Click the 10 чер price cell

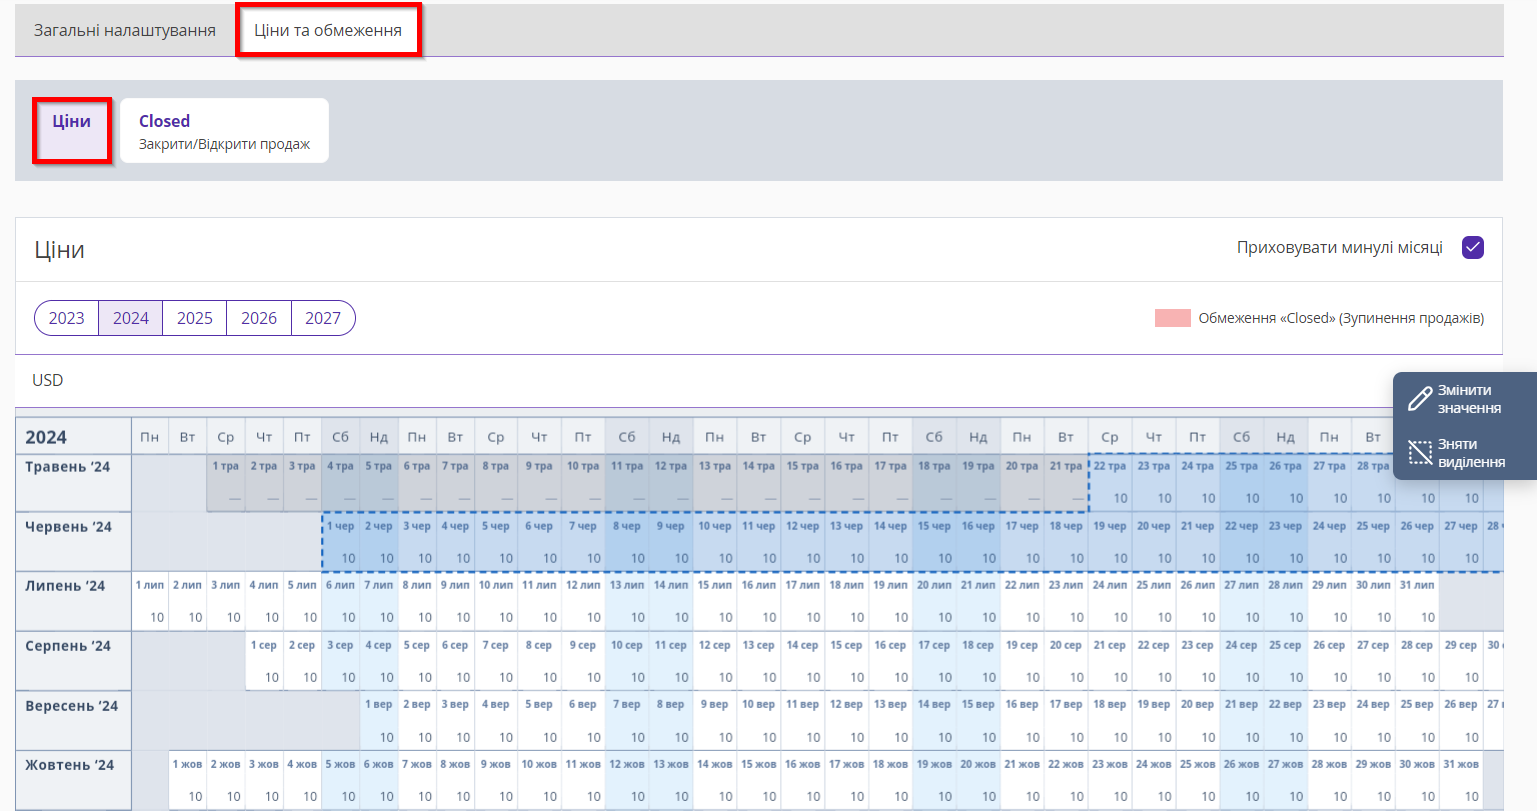tap(715, 542)
